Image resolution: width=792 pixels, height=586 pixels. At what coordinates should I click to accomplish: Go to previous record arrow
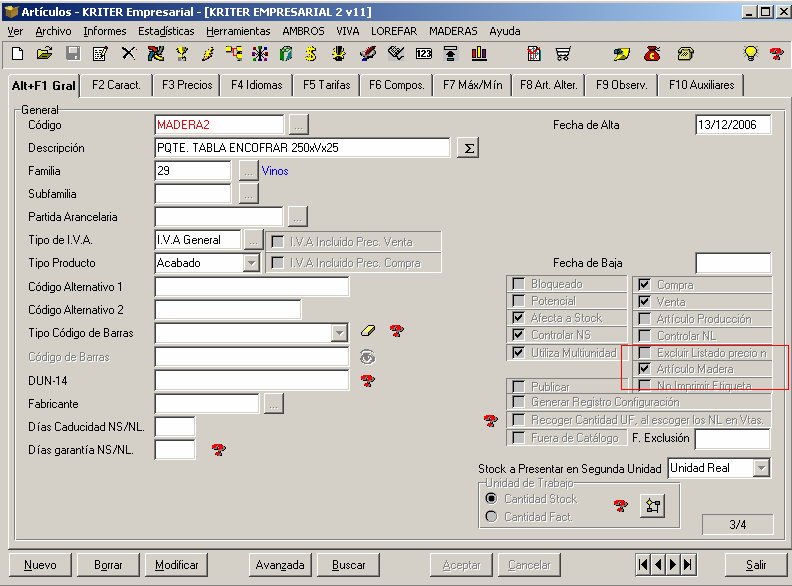pos(658,564)
